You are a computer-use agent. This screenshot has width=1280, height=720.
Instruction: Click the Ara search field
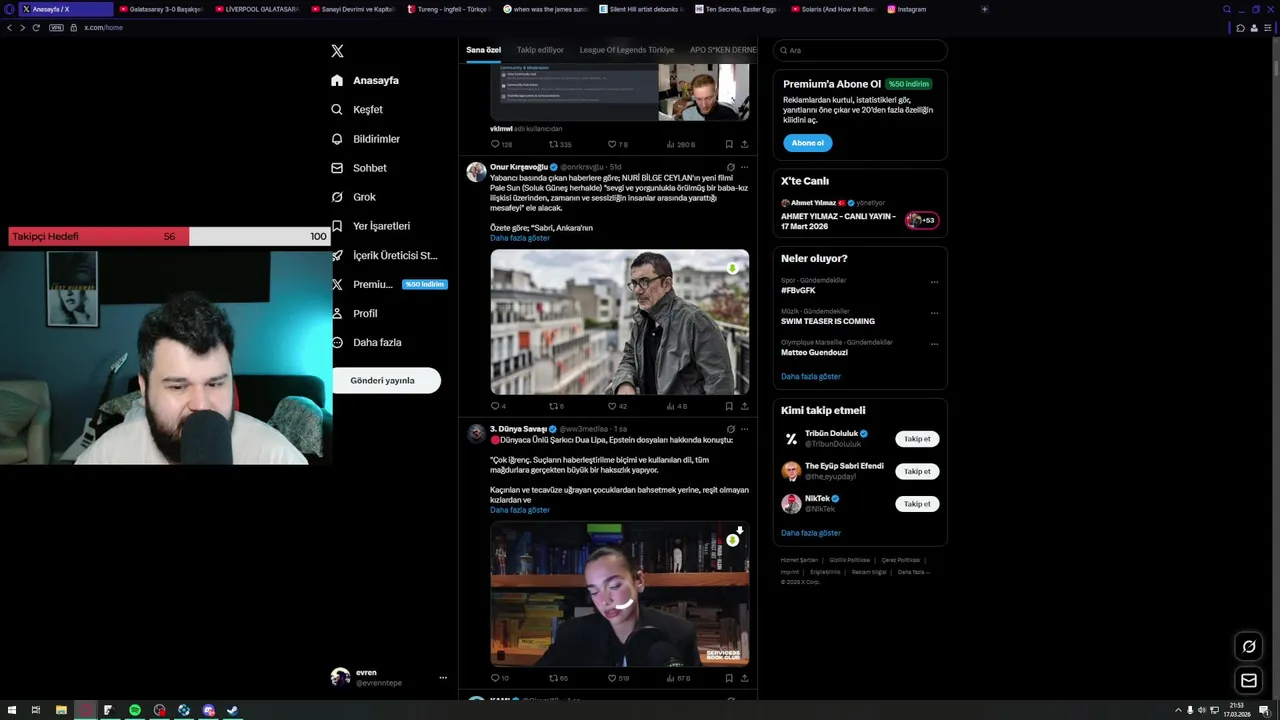860,50
